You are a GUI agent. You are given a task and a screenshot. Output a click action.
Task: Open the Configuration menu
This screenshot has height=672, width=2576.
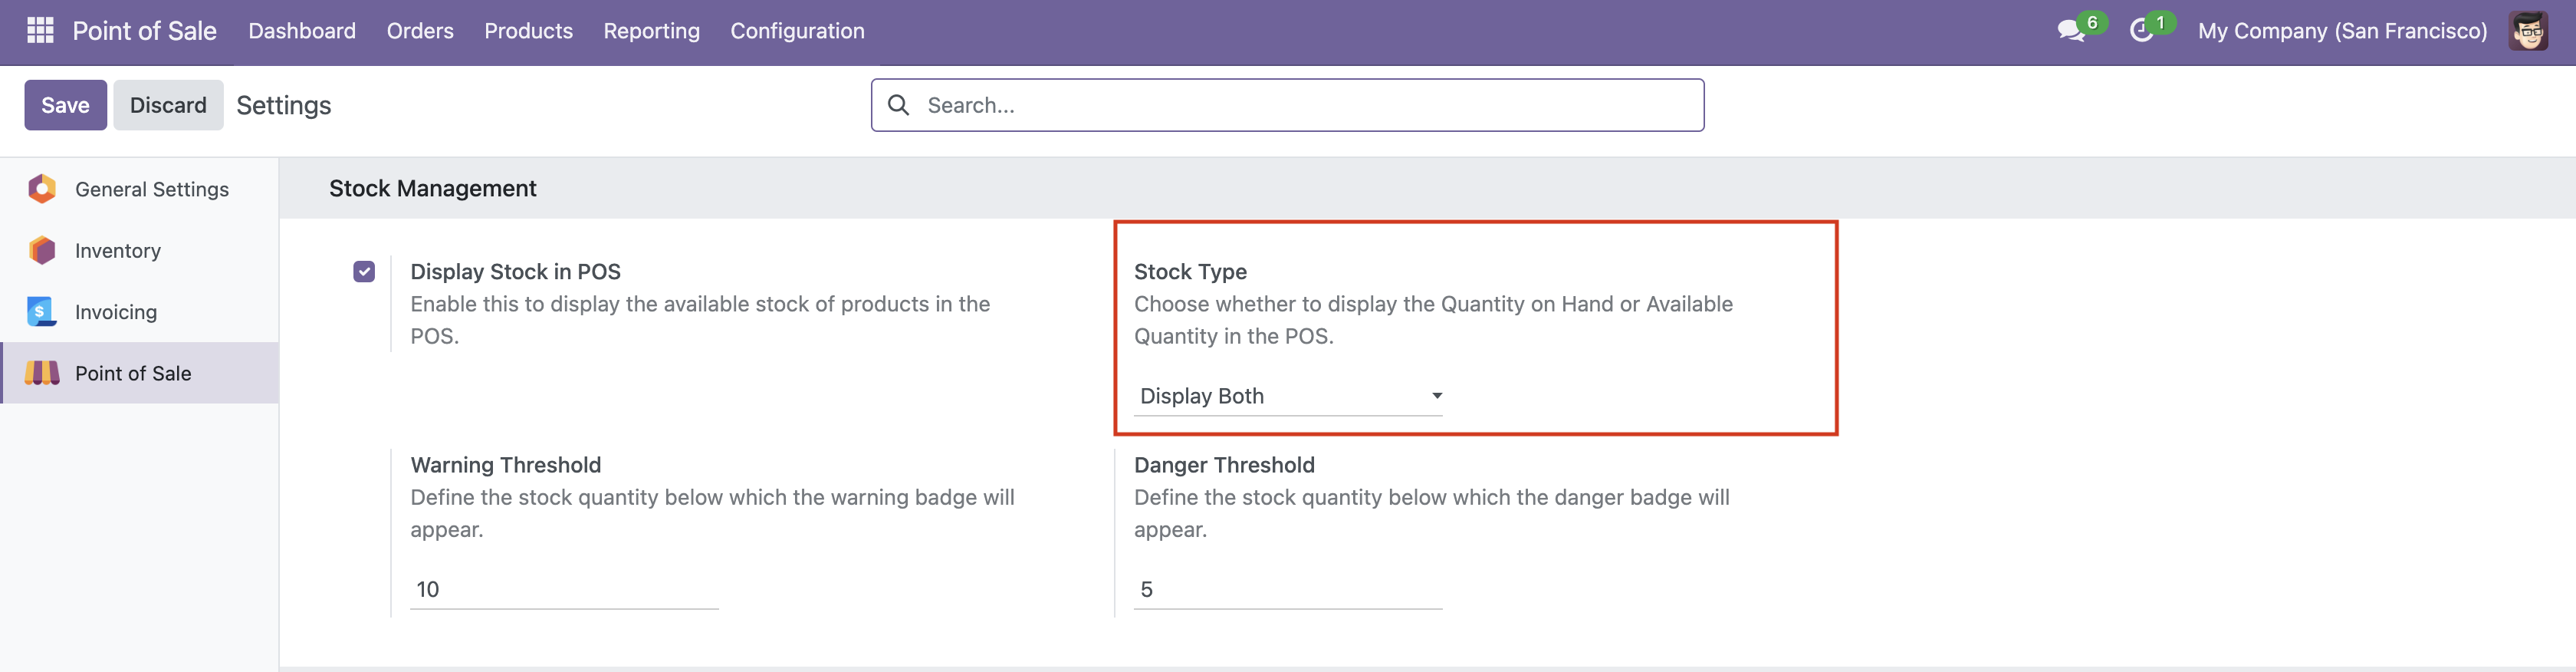(797, 31)
